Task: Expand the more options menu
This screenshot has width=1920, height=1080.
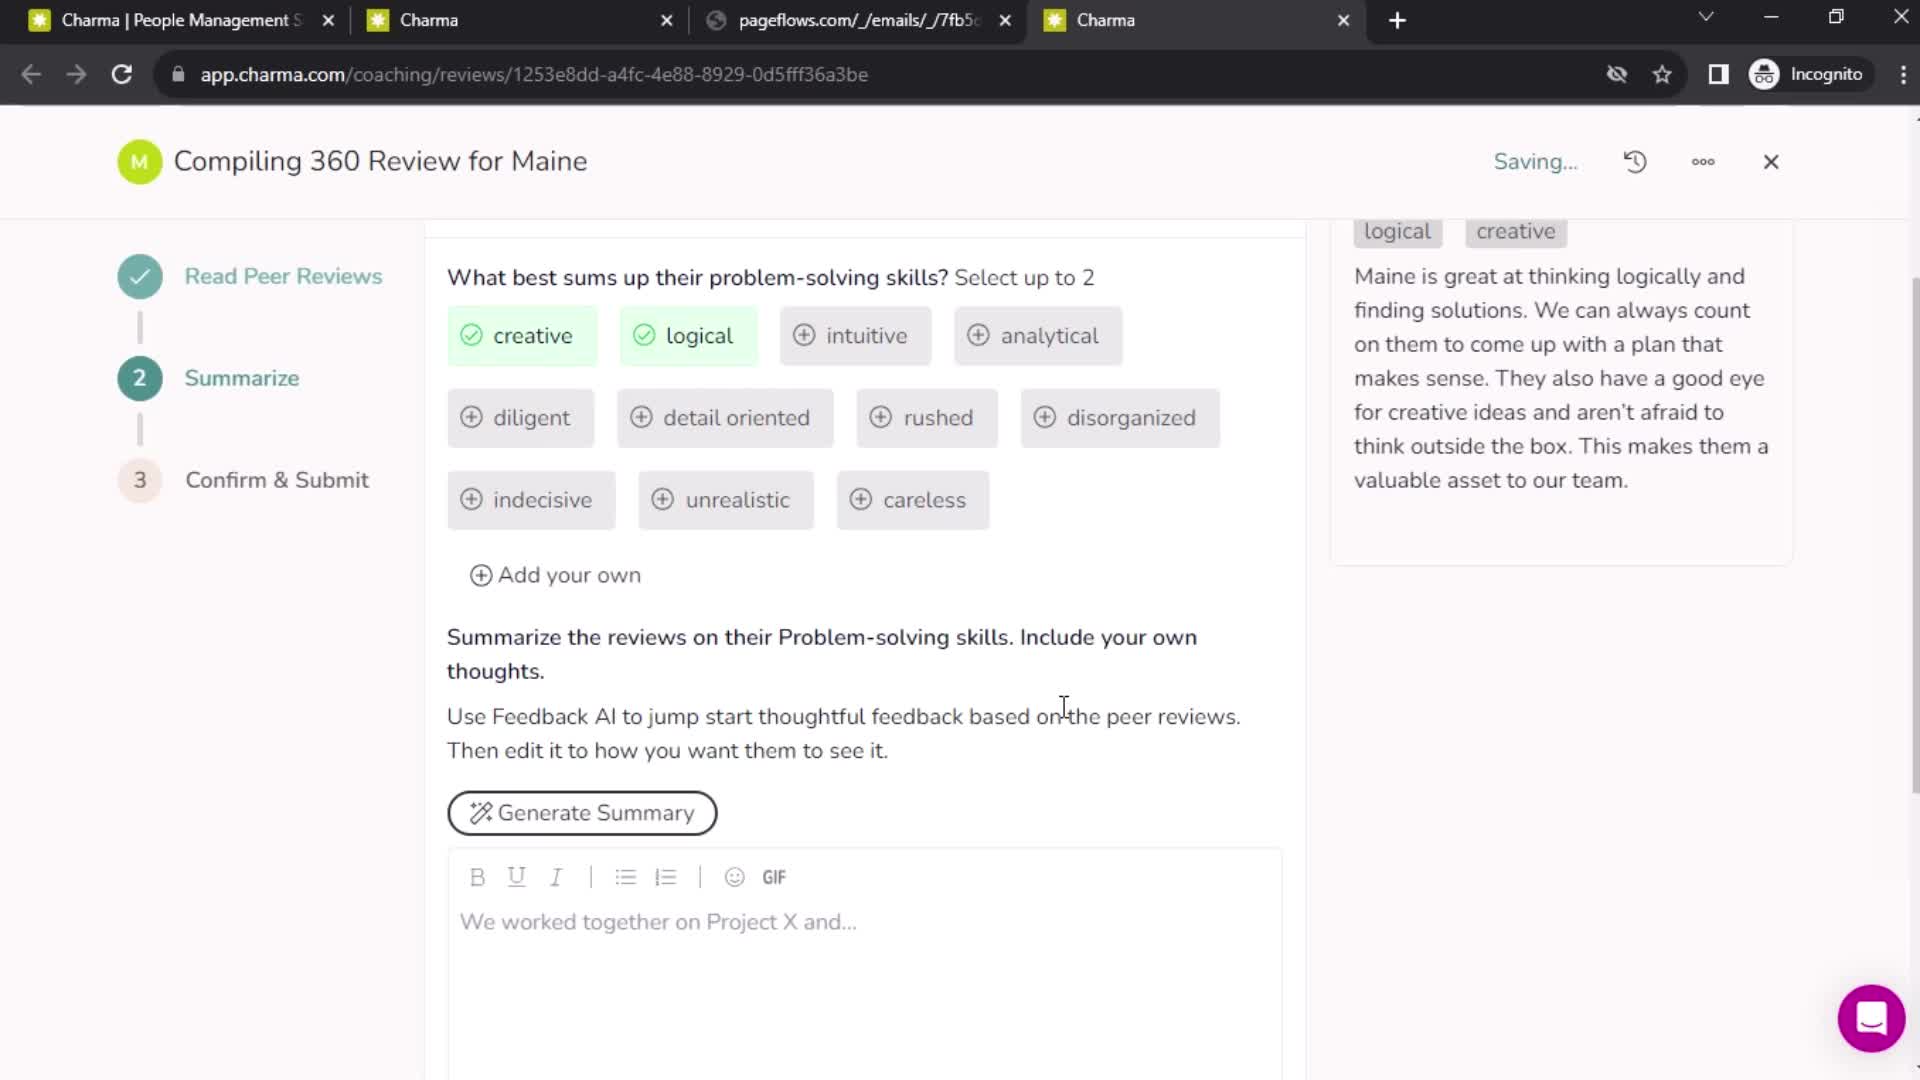Action: point(1704,160)
